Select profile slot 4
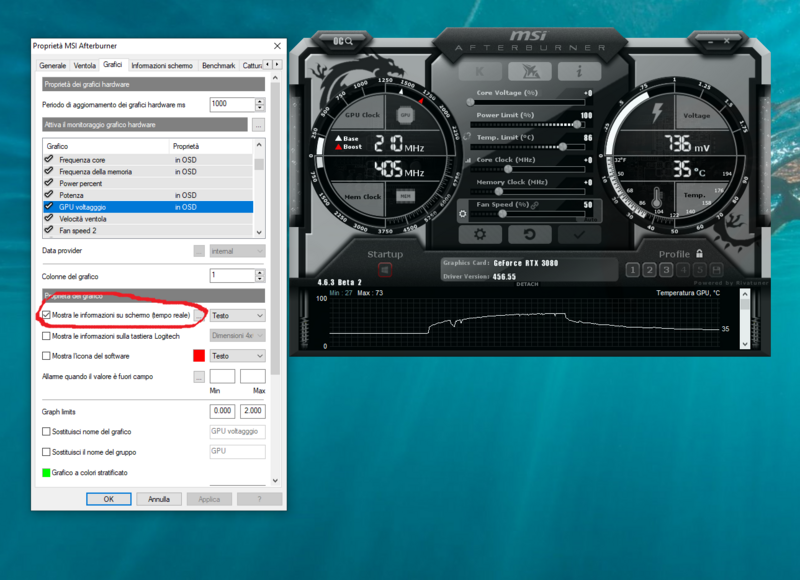 [683, 270]
